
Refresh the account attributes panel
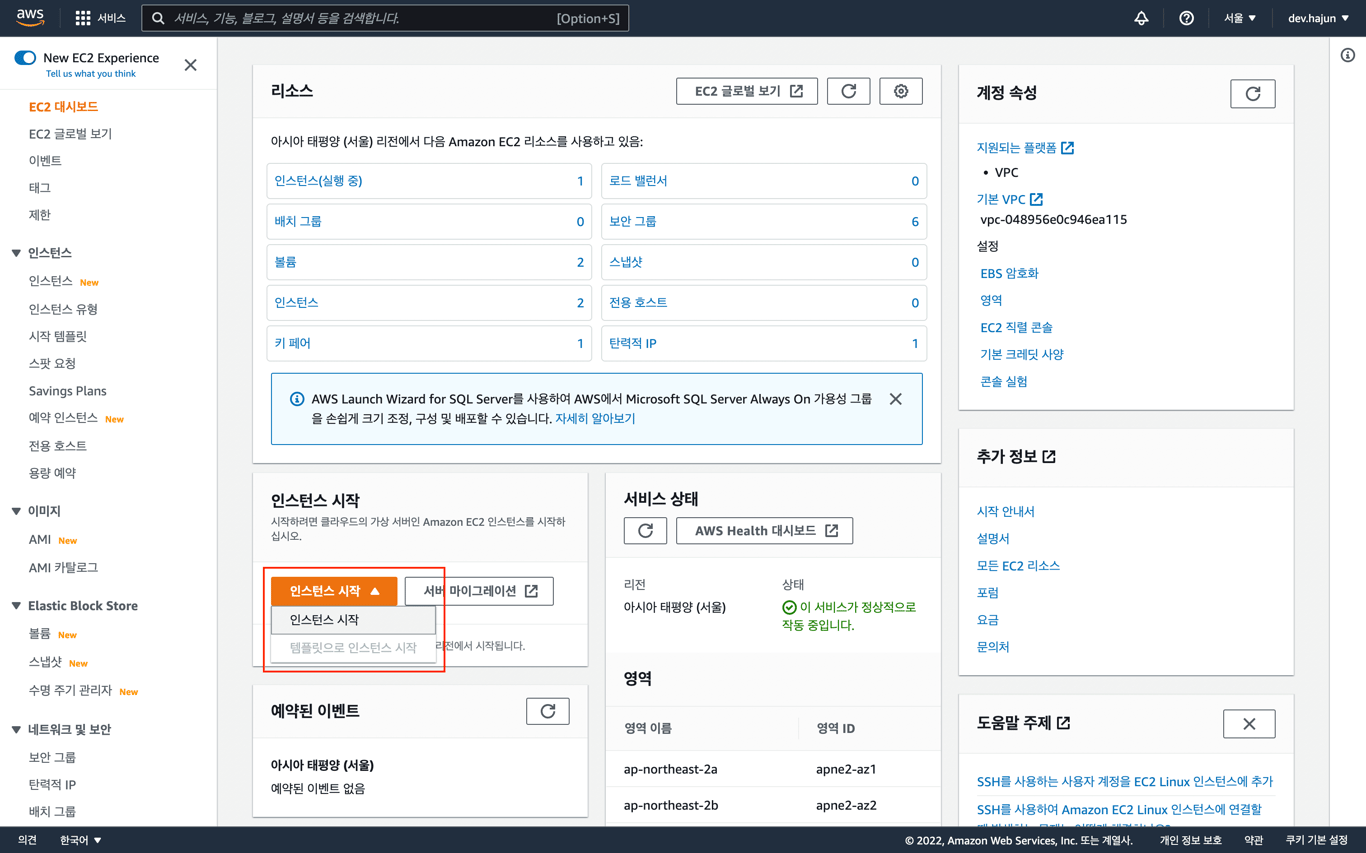click(1253, 94)
